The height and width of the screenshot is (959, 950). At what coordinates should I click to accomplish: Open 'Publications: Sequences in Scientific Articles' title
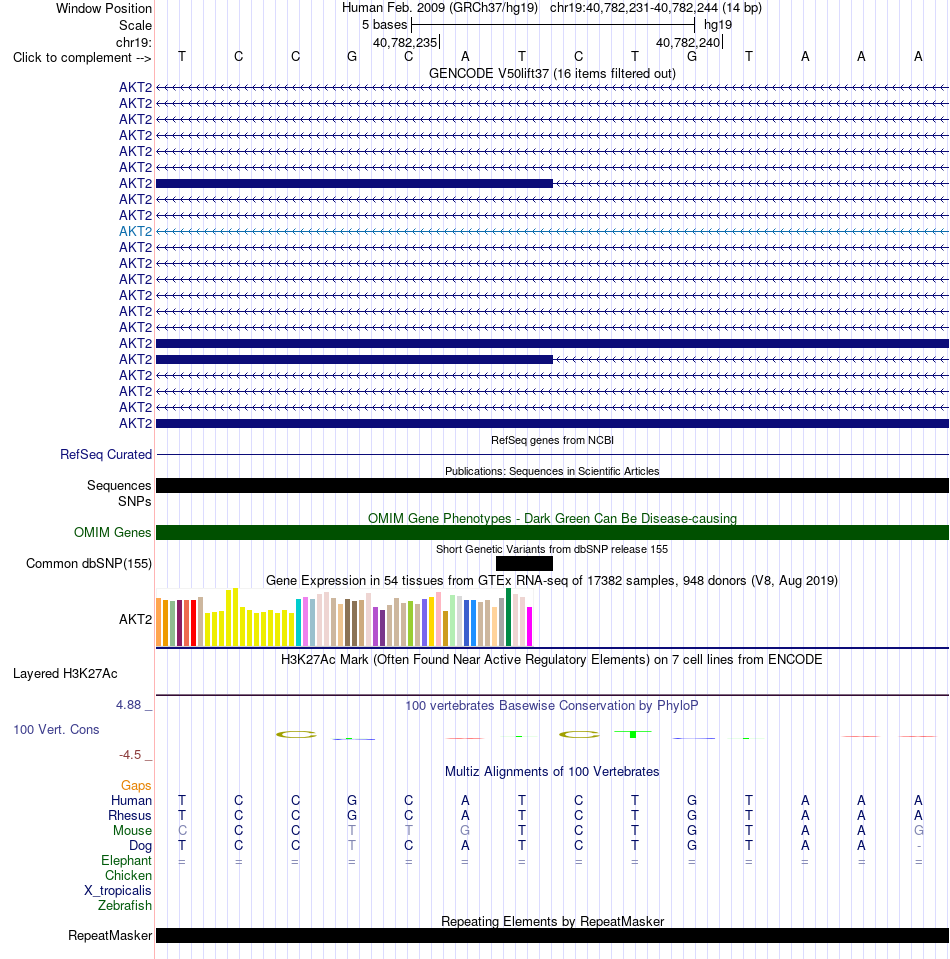click(x=552, y=472)
